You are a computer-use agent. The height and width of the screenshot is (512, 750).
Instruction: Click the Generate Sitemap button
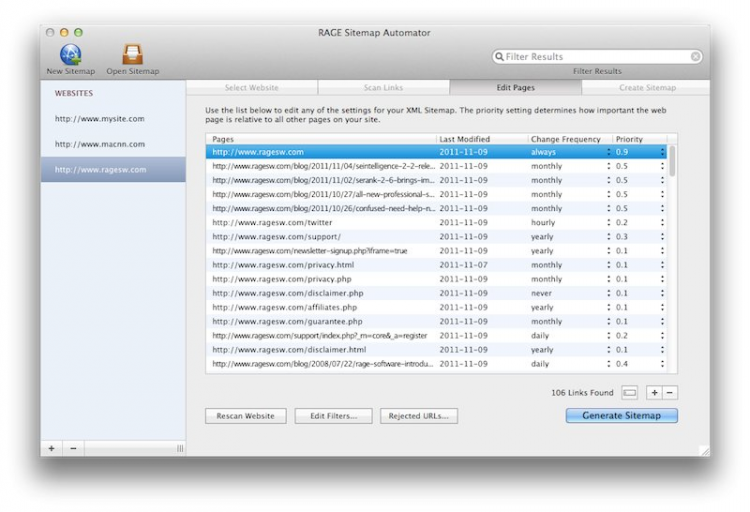pos(621,415)
